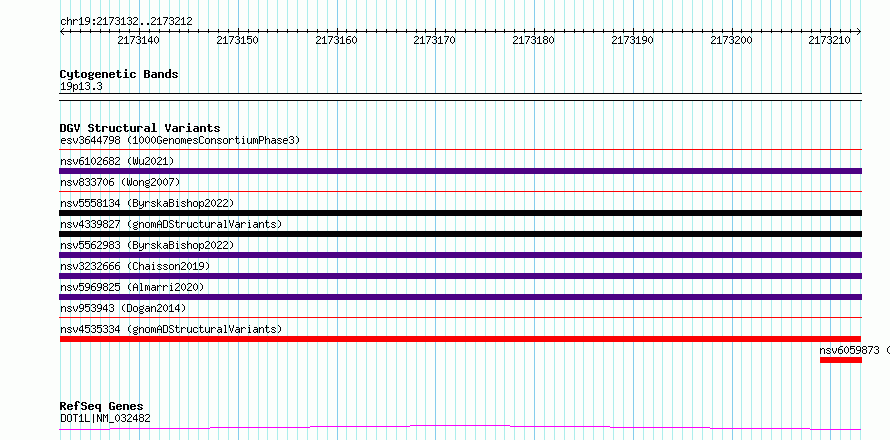The width and height of the screenshot is (890, 440).
Task: Click the left arrowhead of the coordinate ruler
Action: tap(62, 32)
